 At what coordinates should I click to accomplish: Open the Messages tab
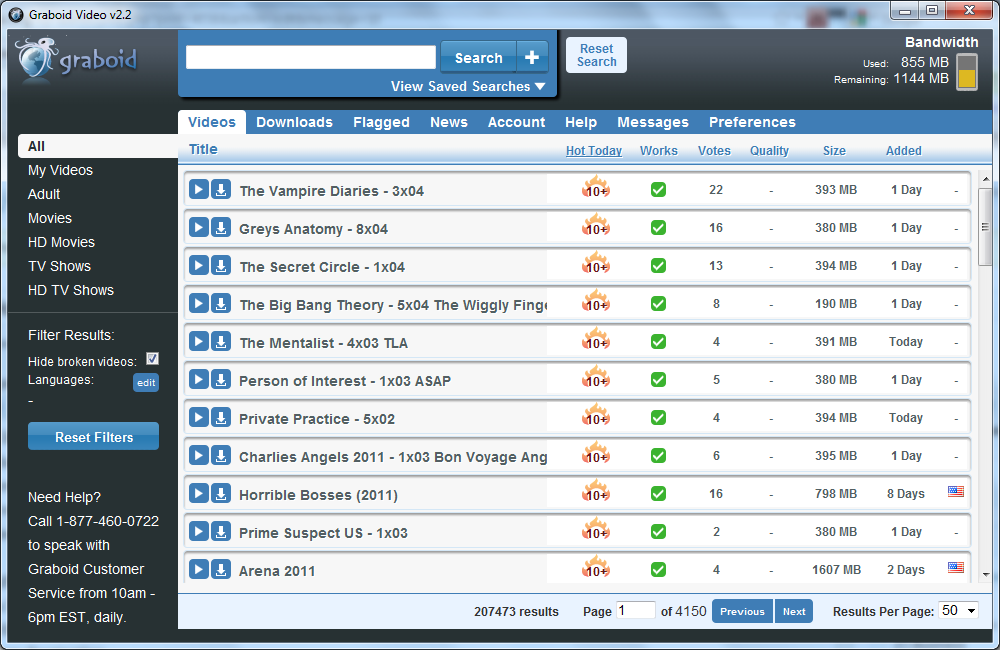[653, 122]
